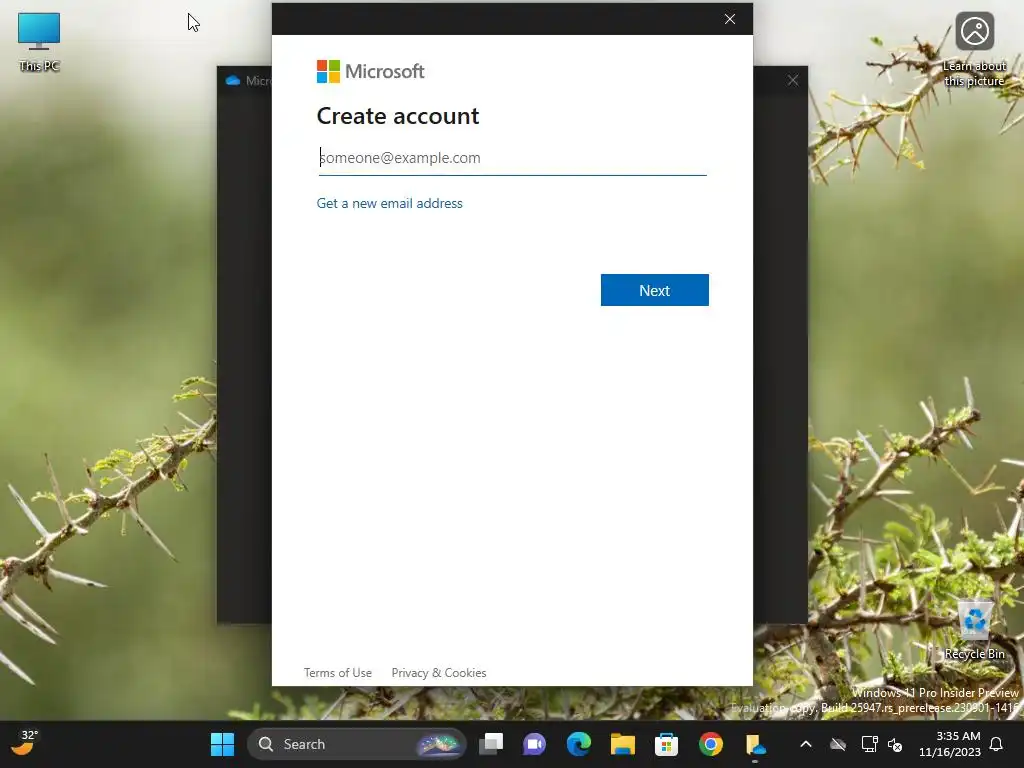The height and width of the screenshot is (768, 1024).
Task: Click the OneDrive setup taskbar icon
Action: tap(755, 744)
